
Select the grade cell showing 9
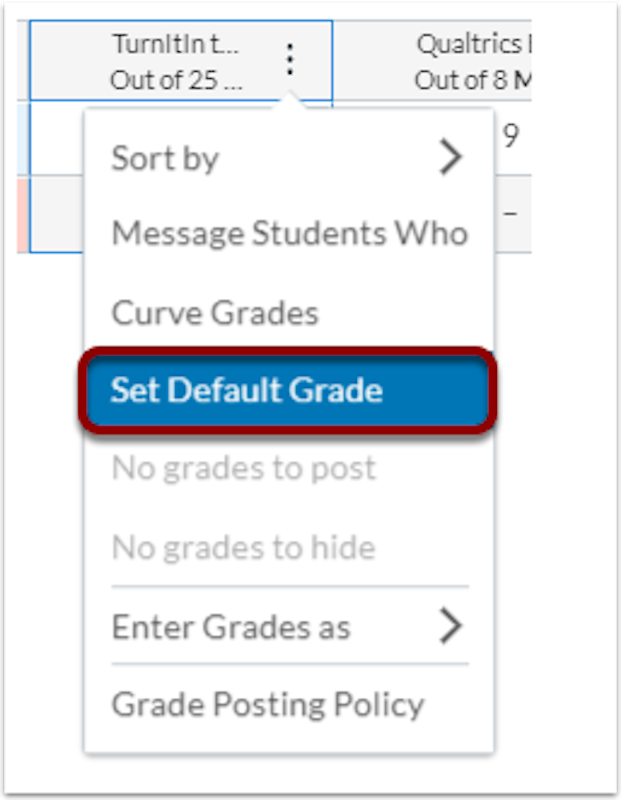point(510,137)
